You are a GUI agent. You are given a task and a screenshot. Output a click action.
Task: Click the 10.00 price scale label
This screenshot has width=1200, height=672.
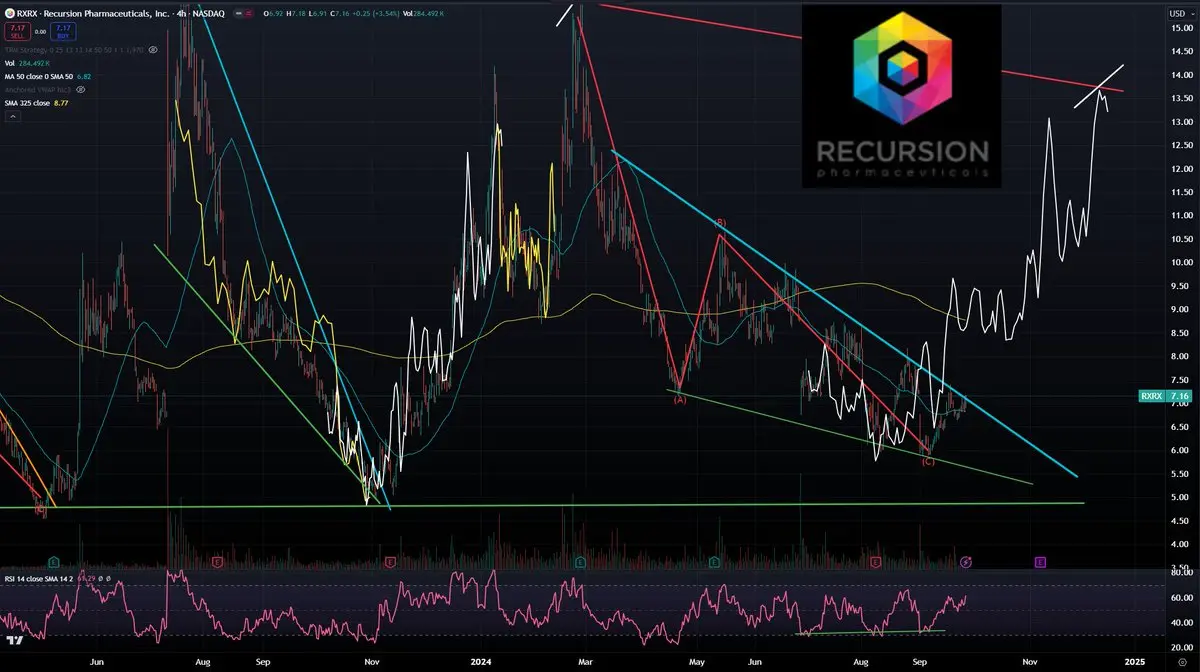pos(1184,262)
